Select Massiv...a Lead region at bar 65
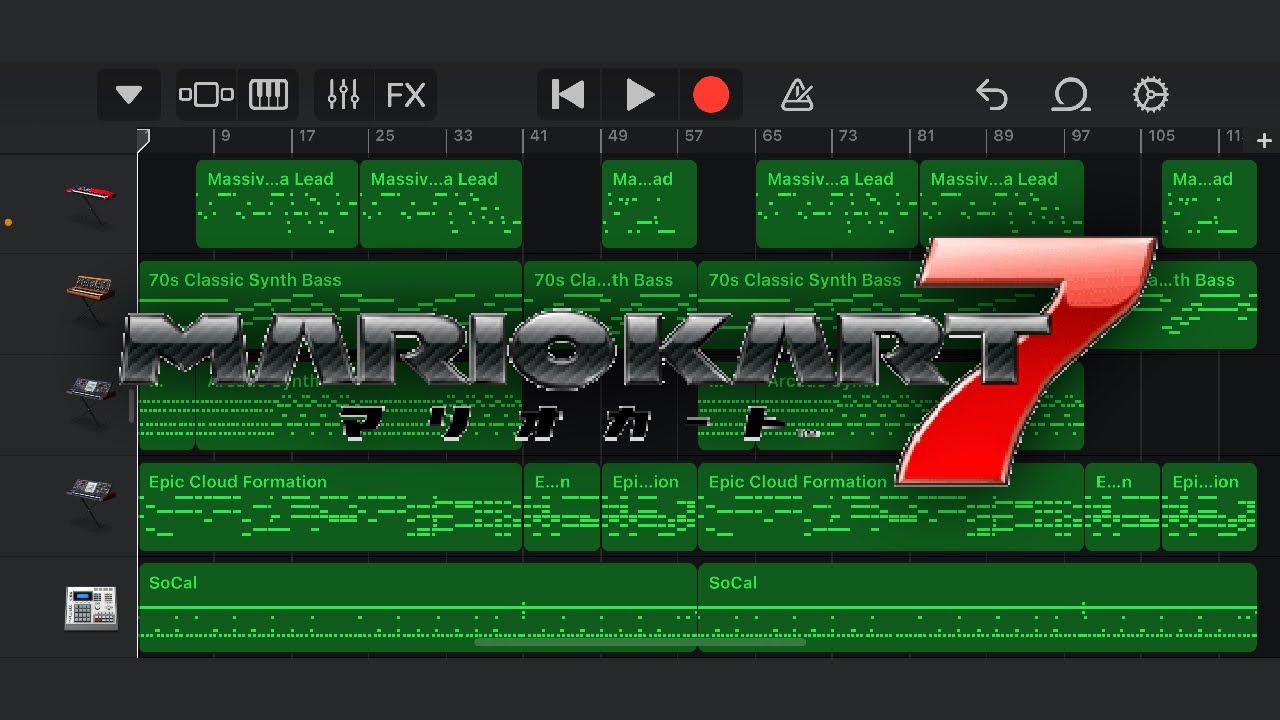Screen dimensions: 1280x720 [x=837, y=204]
